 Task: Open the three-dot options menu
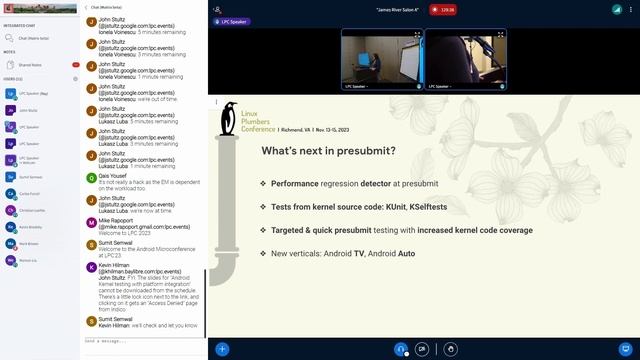[x=631, y=9]
